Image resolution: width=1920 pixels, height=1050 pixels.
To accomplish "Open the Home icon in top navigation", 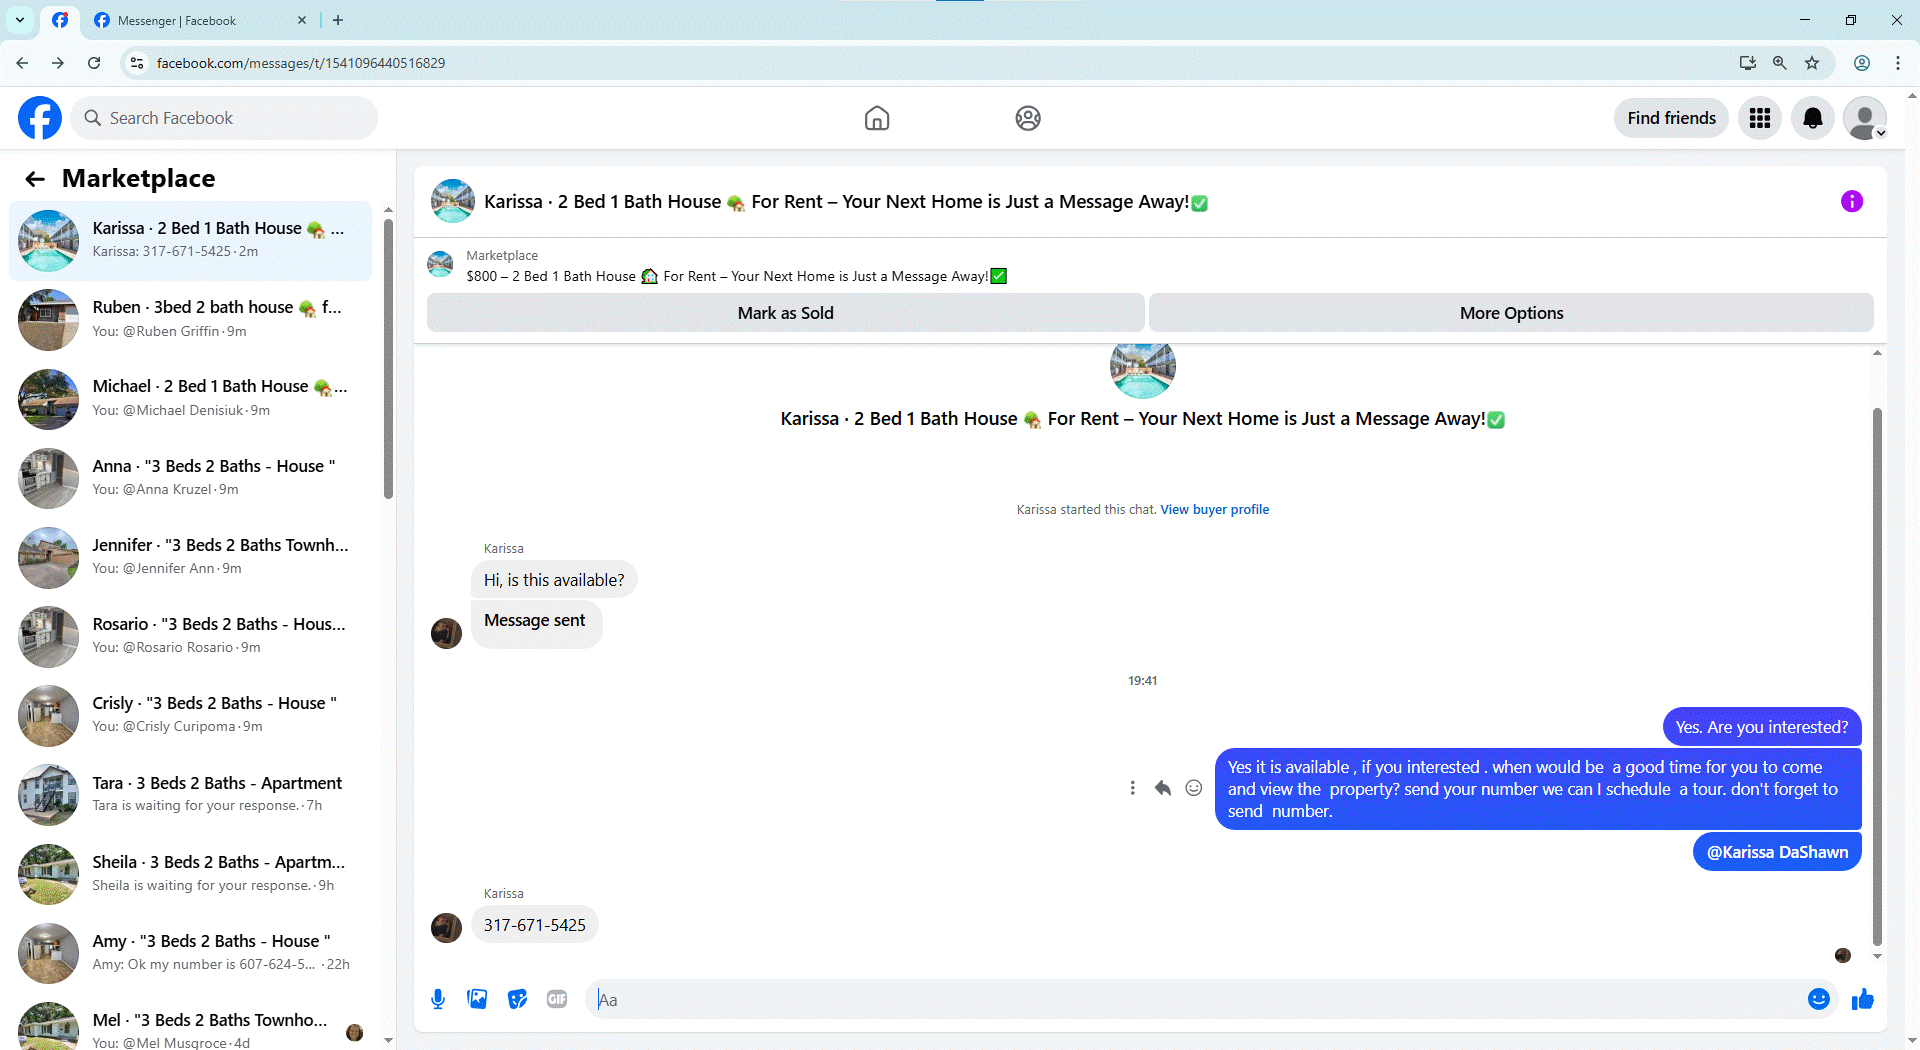I will coord(877,118).
